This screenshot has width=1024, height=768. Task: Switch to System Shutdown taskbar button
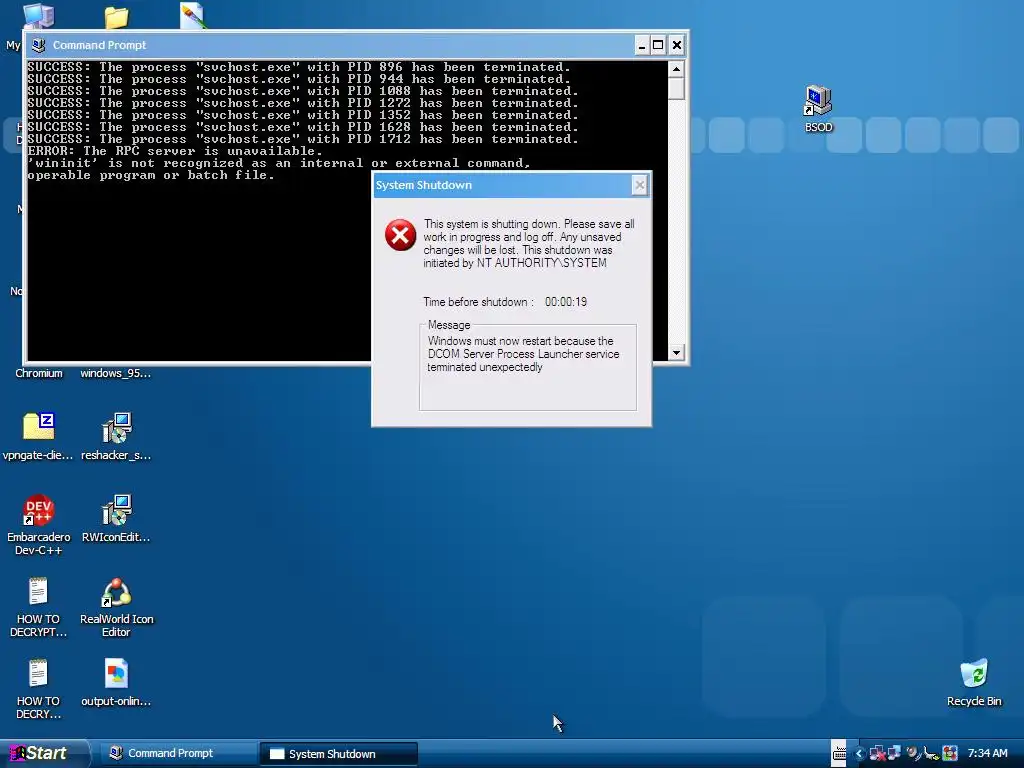[338, 754]
